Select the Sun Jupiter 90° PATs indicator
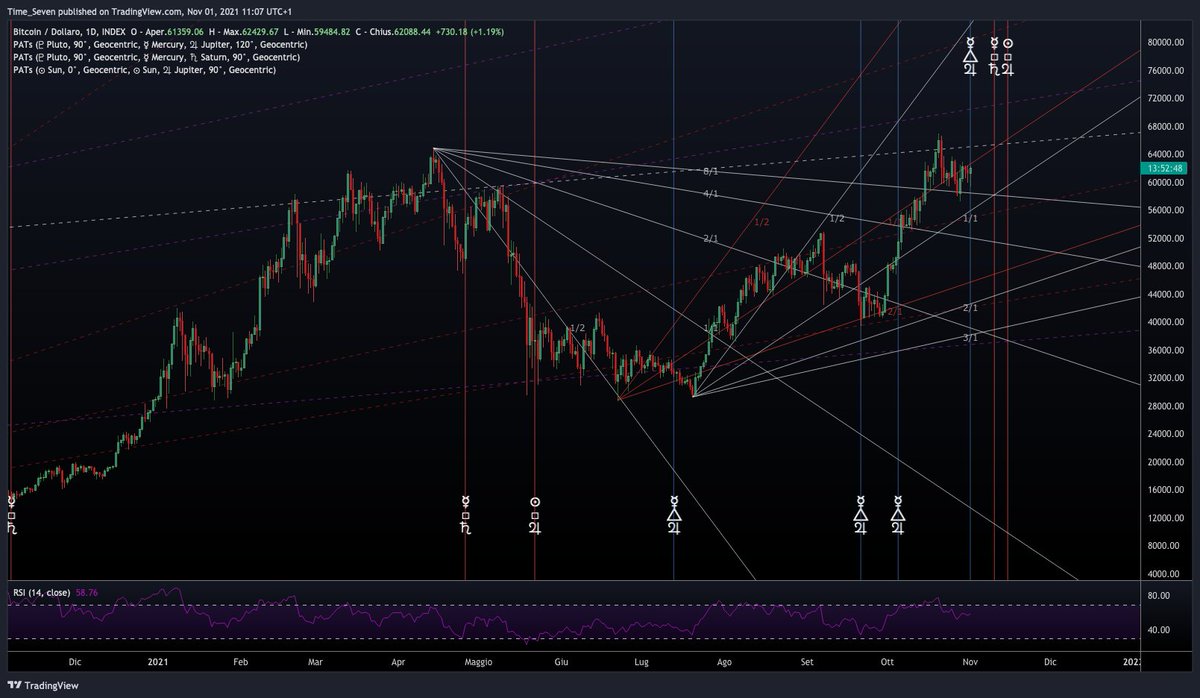The height and width of the screenshot is (698, 1200). coord(144,70)
